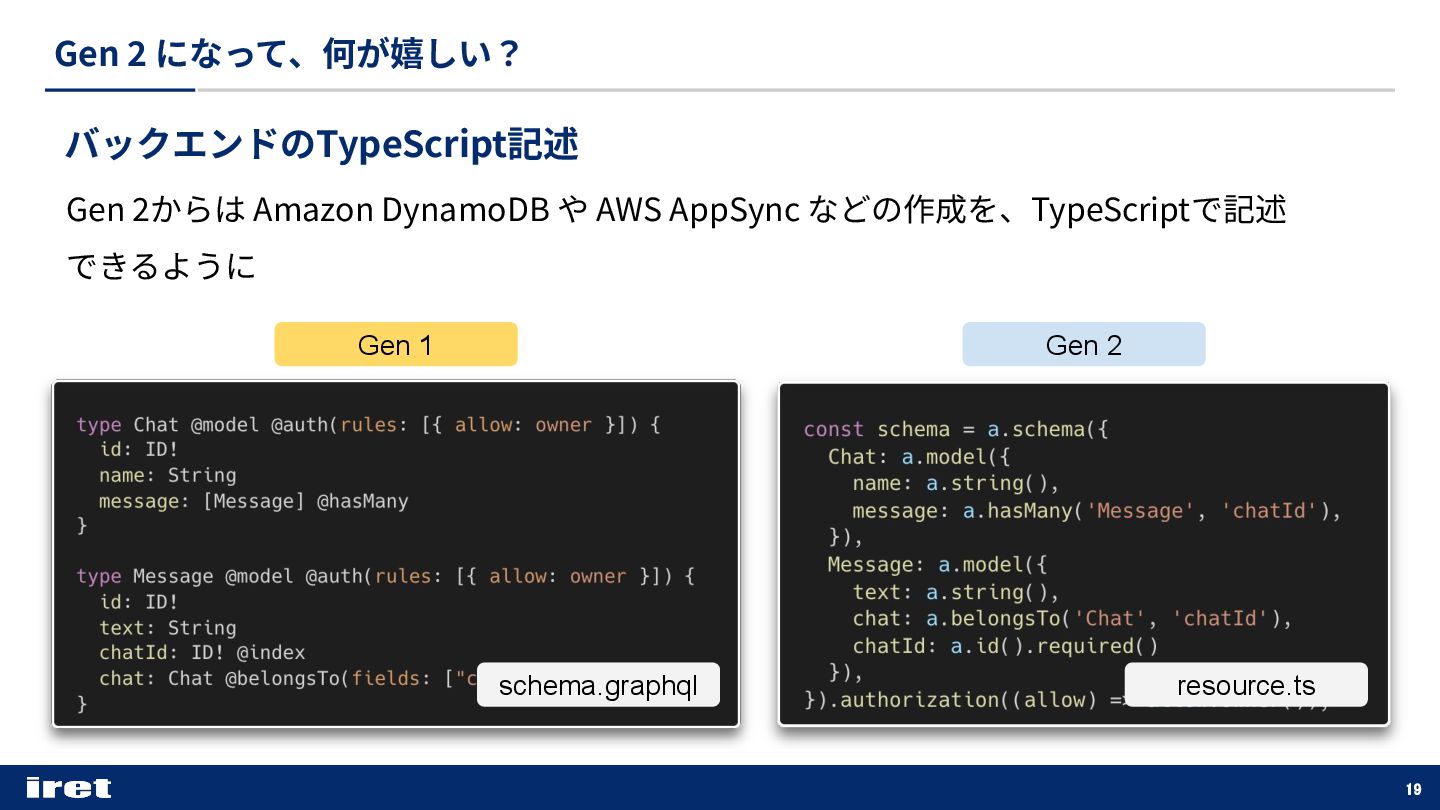Click the page number 19
1440x810 pixels.
(1413, 789)
